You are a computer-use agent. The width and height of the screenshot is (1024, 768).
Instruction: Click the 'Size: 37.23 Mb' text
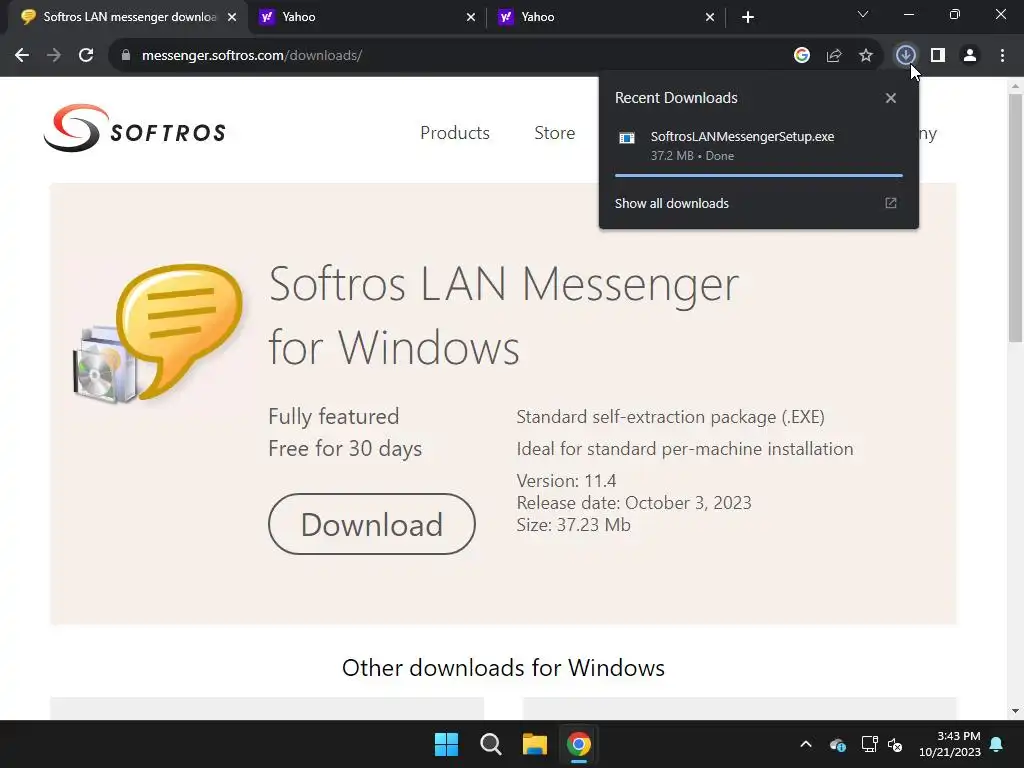573,525
